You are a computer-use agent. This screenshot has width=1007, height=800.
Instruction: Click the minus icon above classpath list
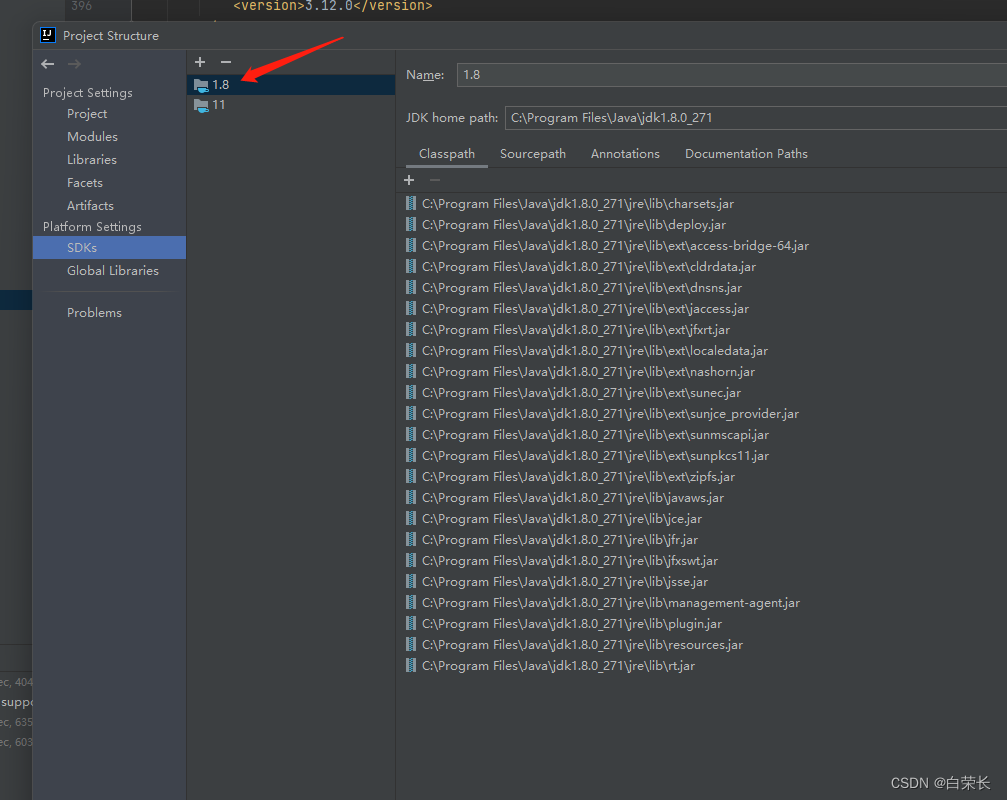pos(433,180)
